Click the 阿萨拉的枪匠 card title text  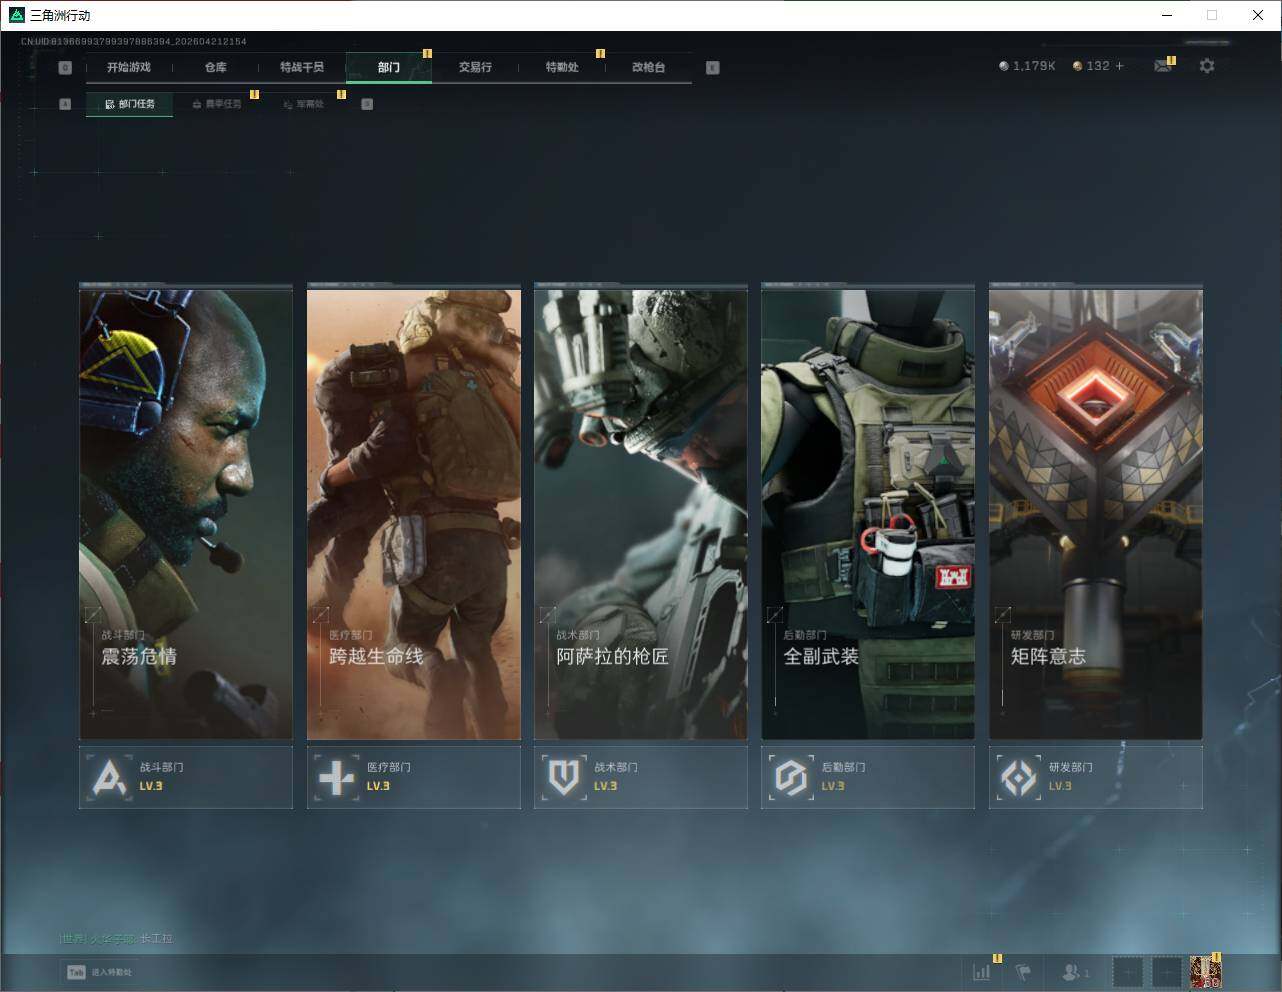pos(612,657)
